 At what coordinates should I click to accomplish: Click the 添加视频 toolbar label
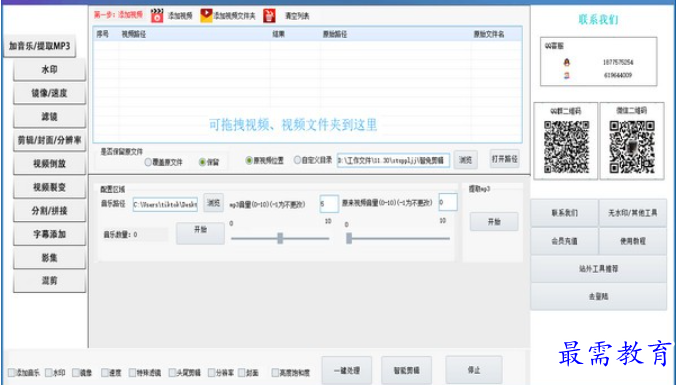click(180, 16)
